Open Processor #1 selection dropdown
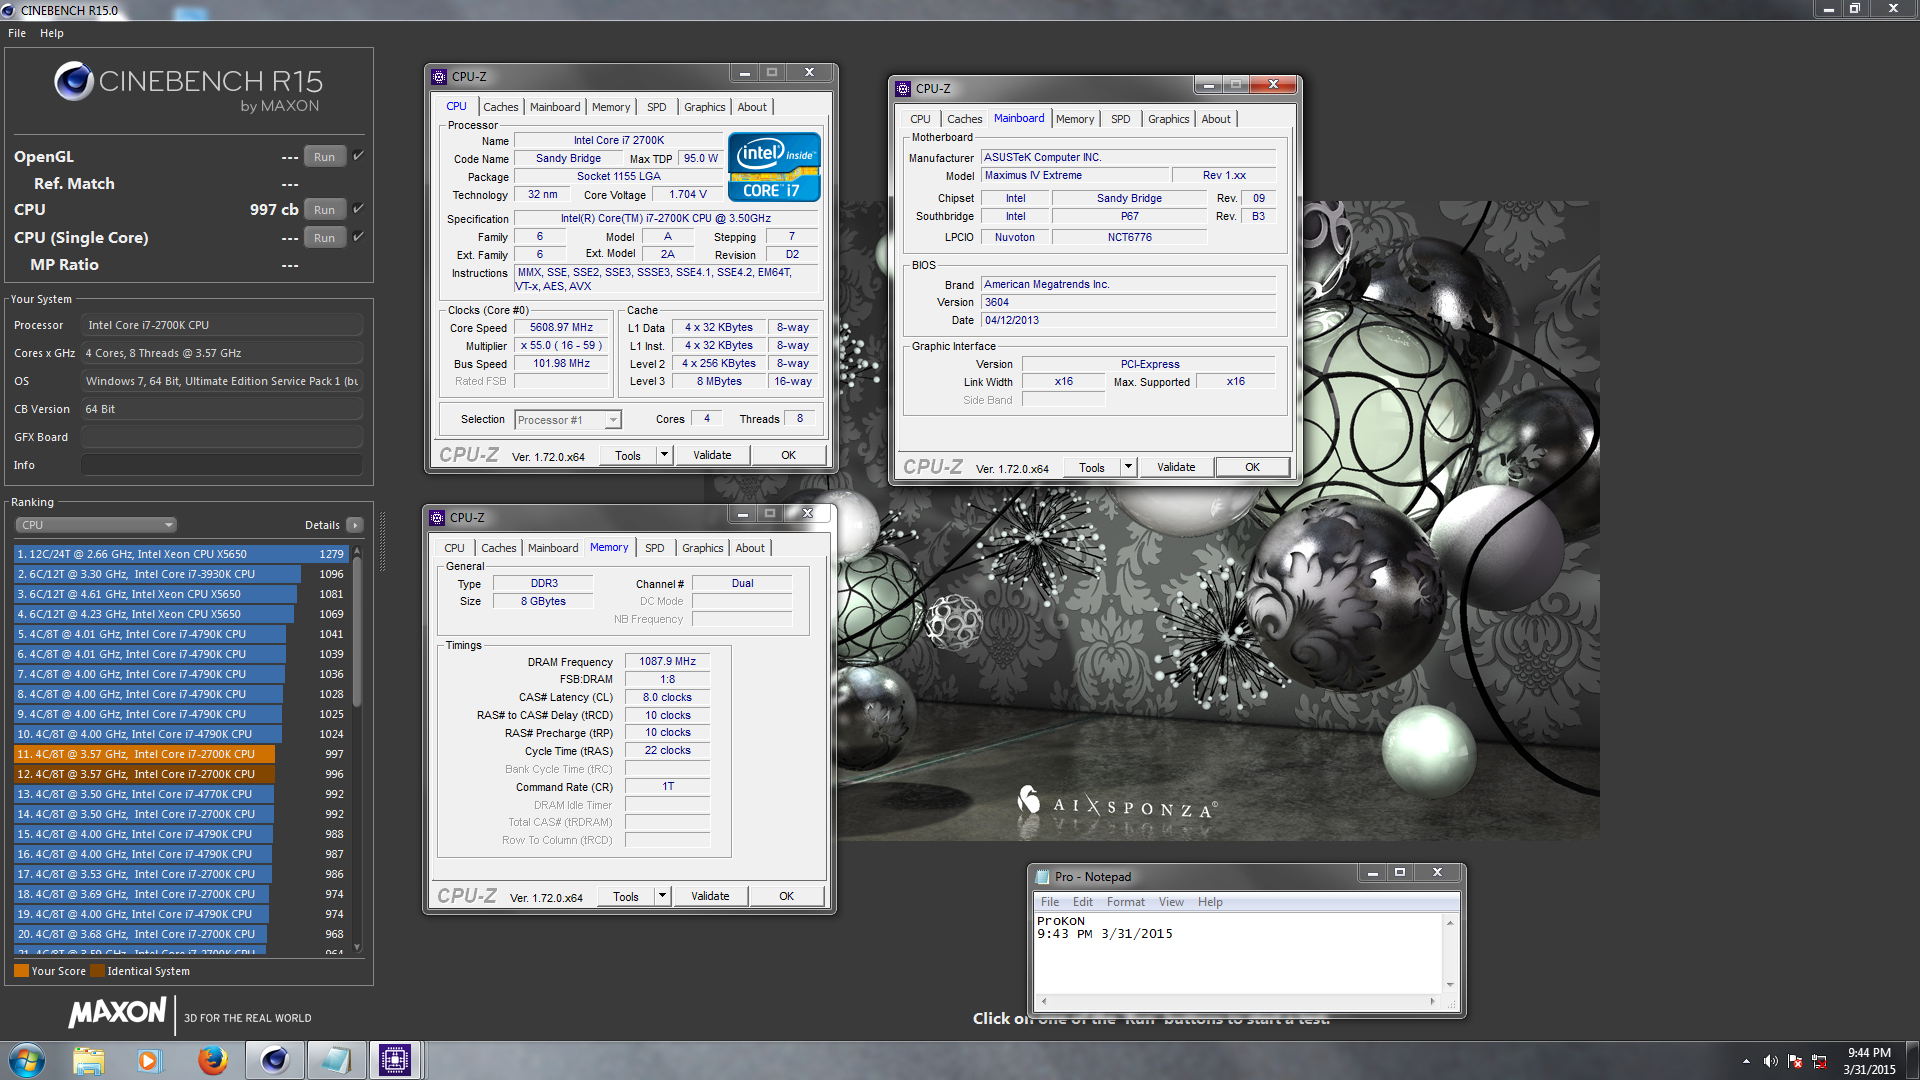This screenshot has height=1080, width=1920. pyautogui.click(x=568, y=420)
